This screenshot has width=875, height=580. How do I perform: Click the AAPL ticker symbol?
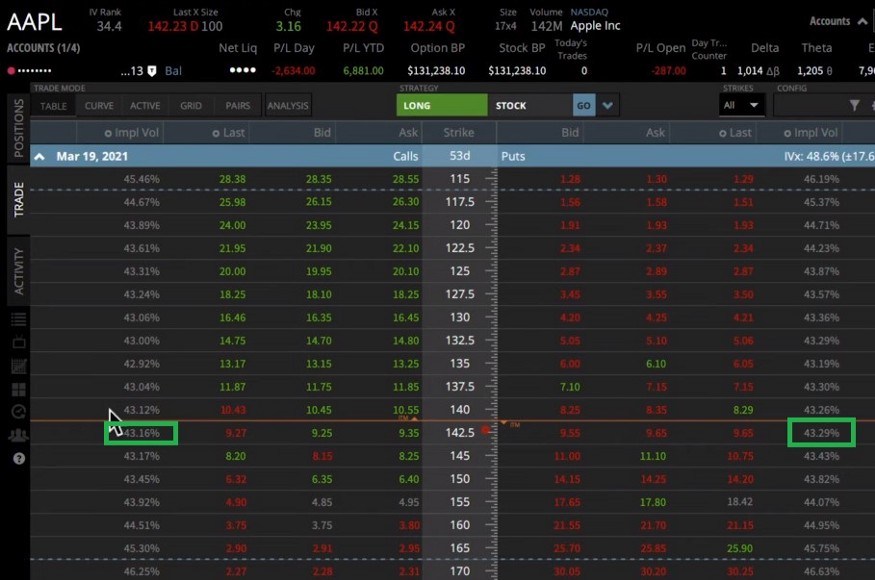tap(35, 22)
